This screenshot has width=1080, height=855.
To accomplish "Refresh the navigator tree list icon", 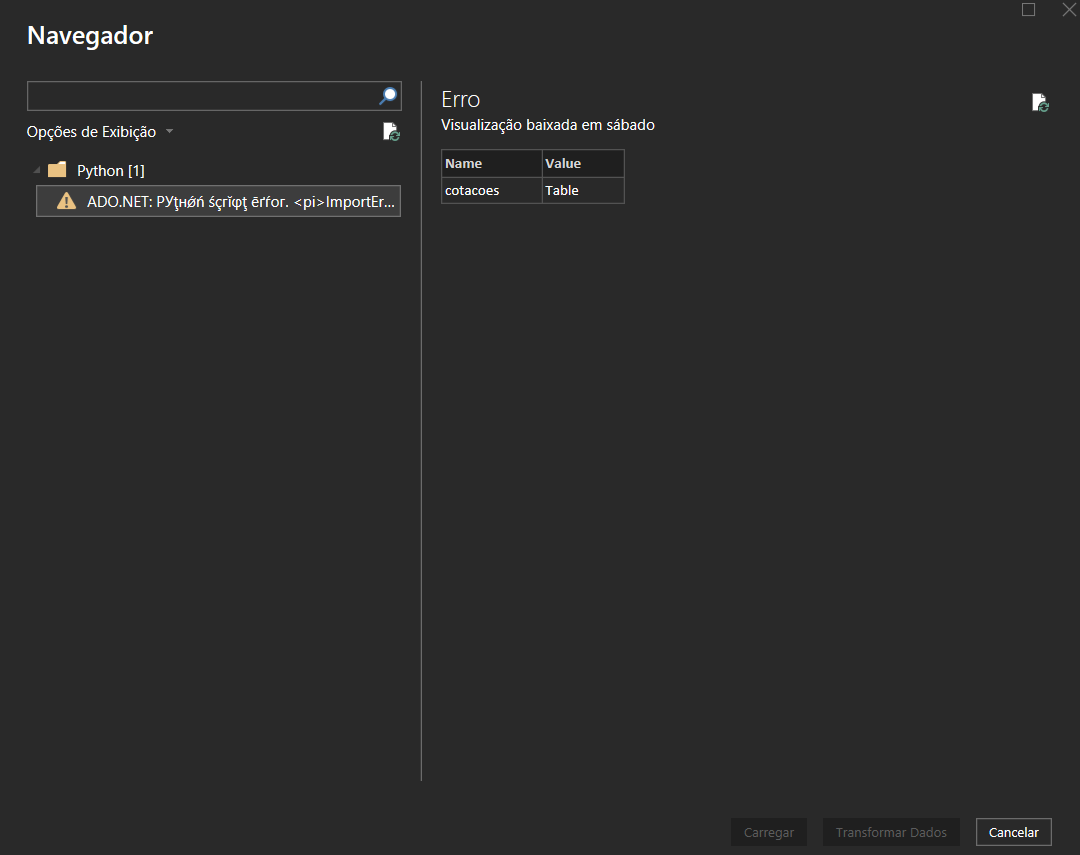I will point(391,132).
